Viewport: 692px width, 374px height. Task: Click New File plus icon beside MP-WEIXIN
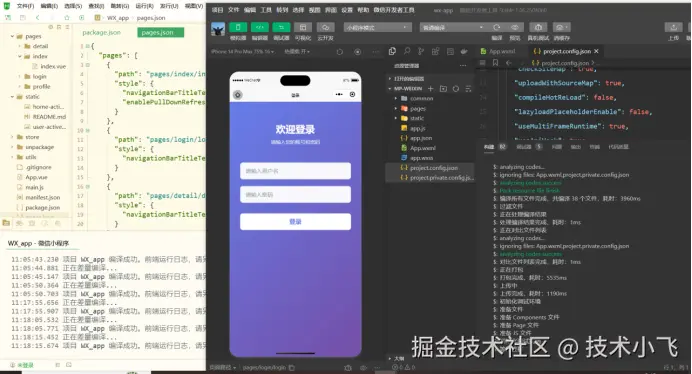431,89
